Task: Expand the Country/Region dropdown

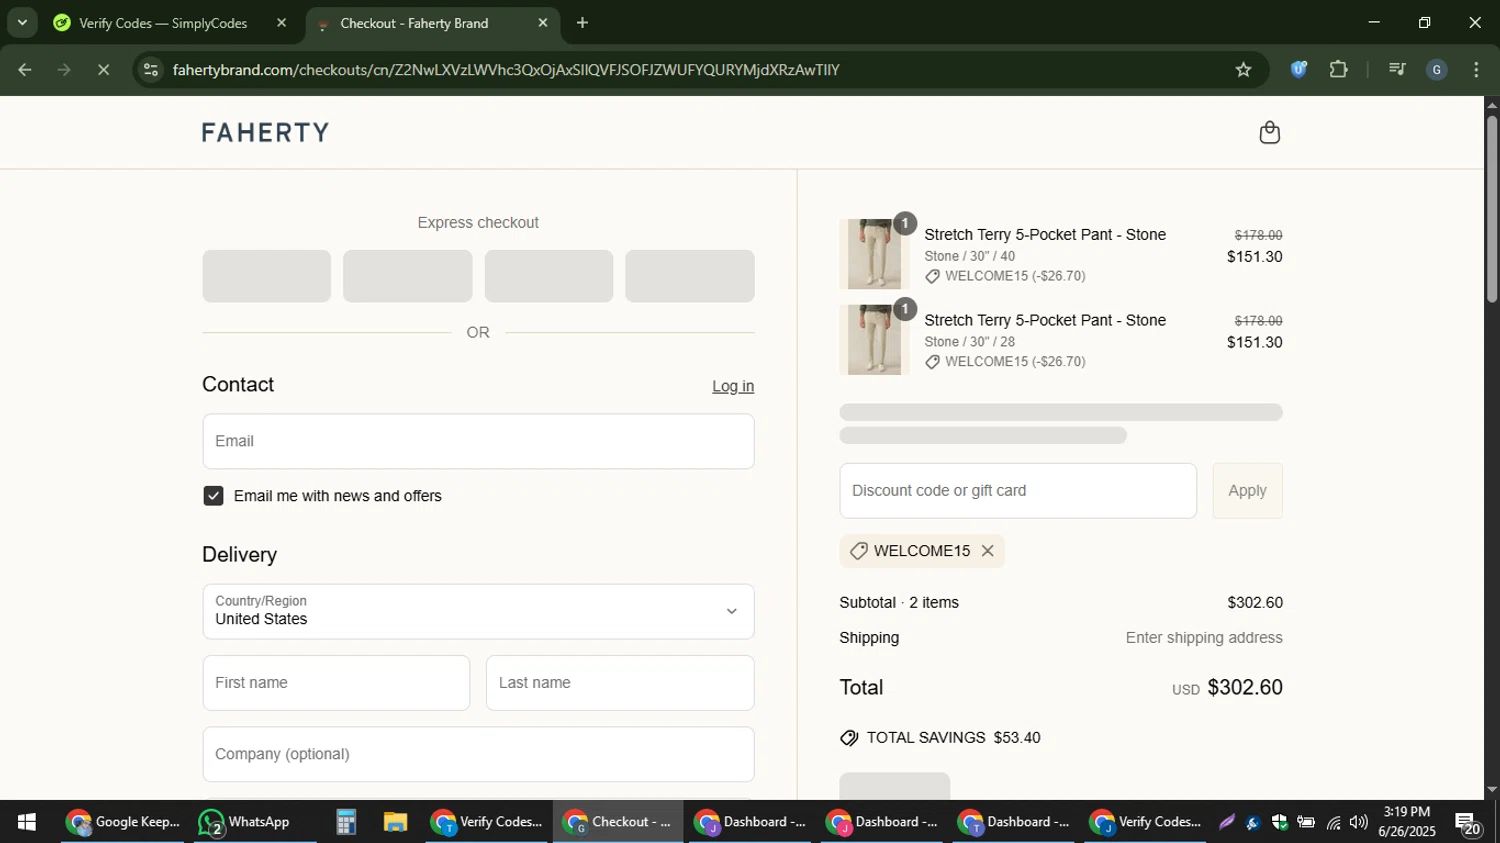Action: [478, 611]
